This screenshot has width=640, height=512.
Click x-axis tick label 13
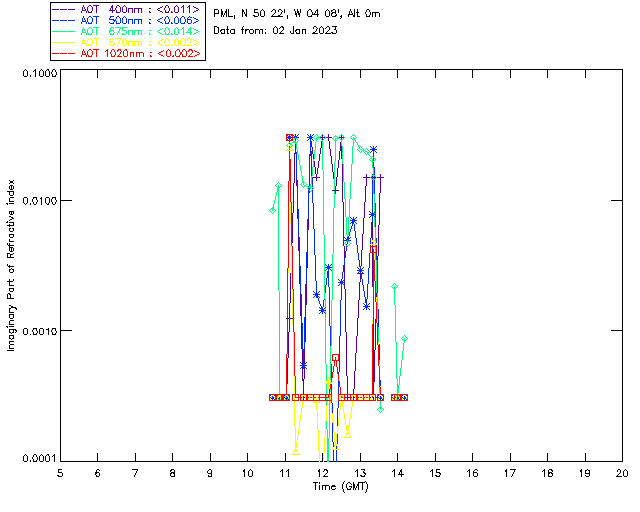360,473
